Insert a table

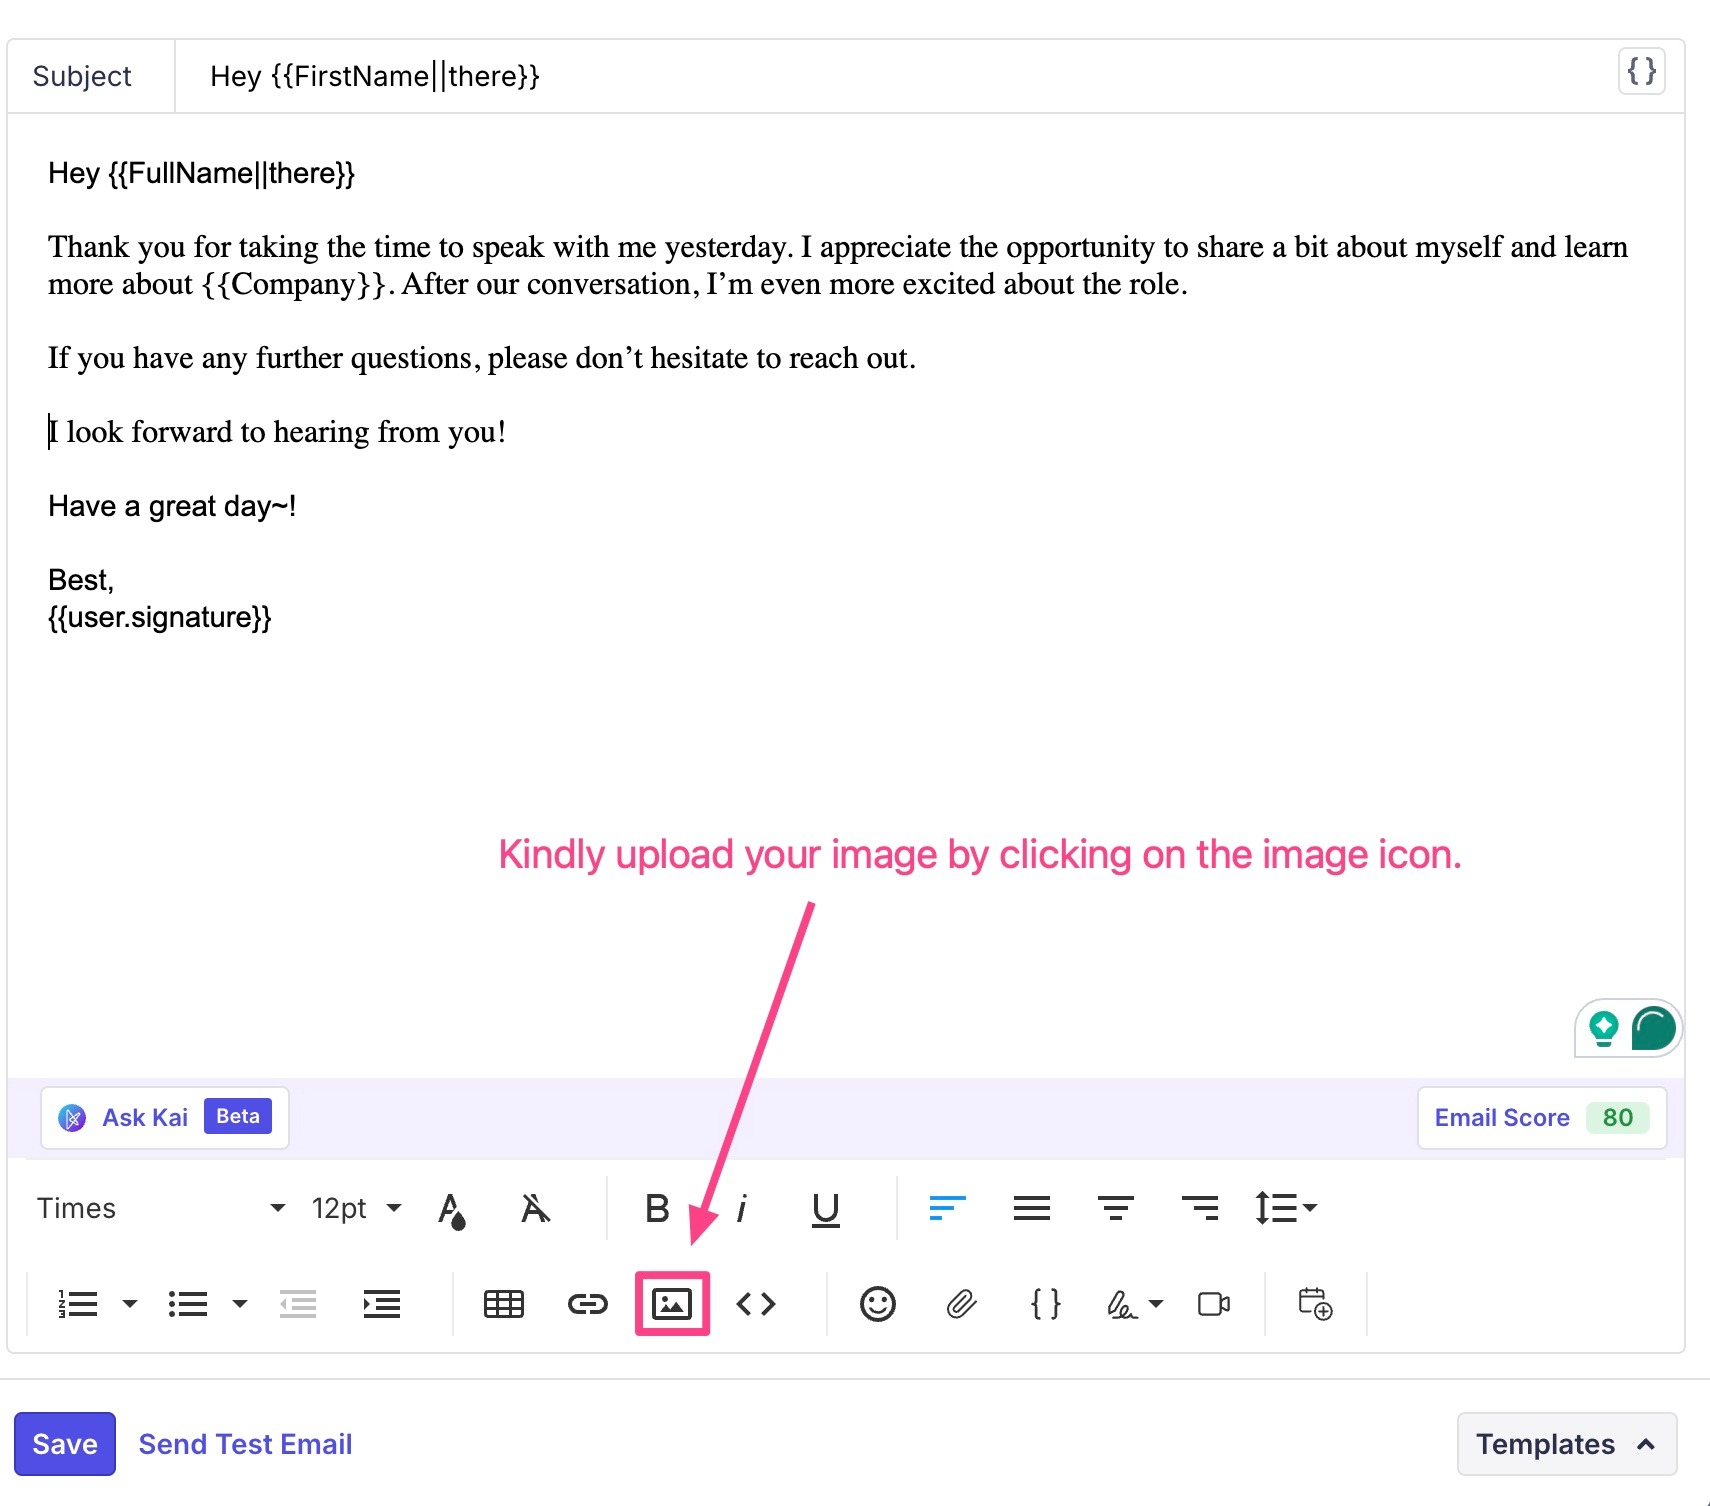(504, 1304)
